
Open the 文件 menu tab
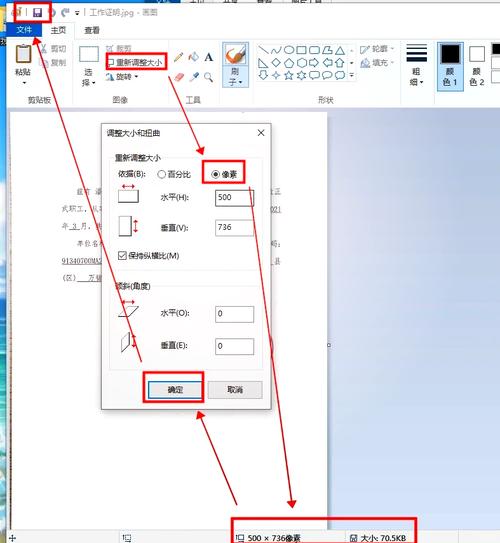coord(24,30)
